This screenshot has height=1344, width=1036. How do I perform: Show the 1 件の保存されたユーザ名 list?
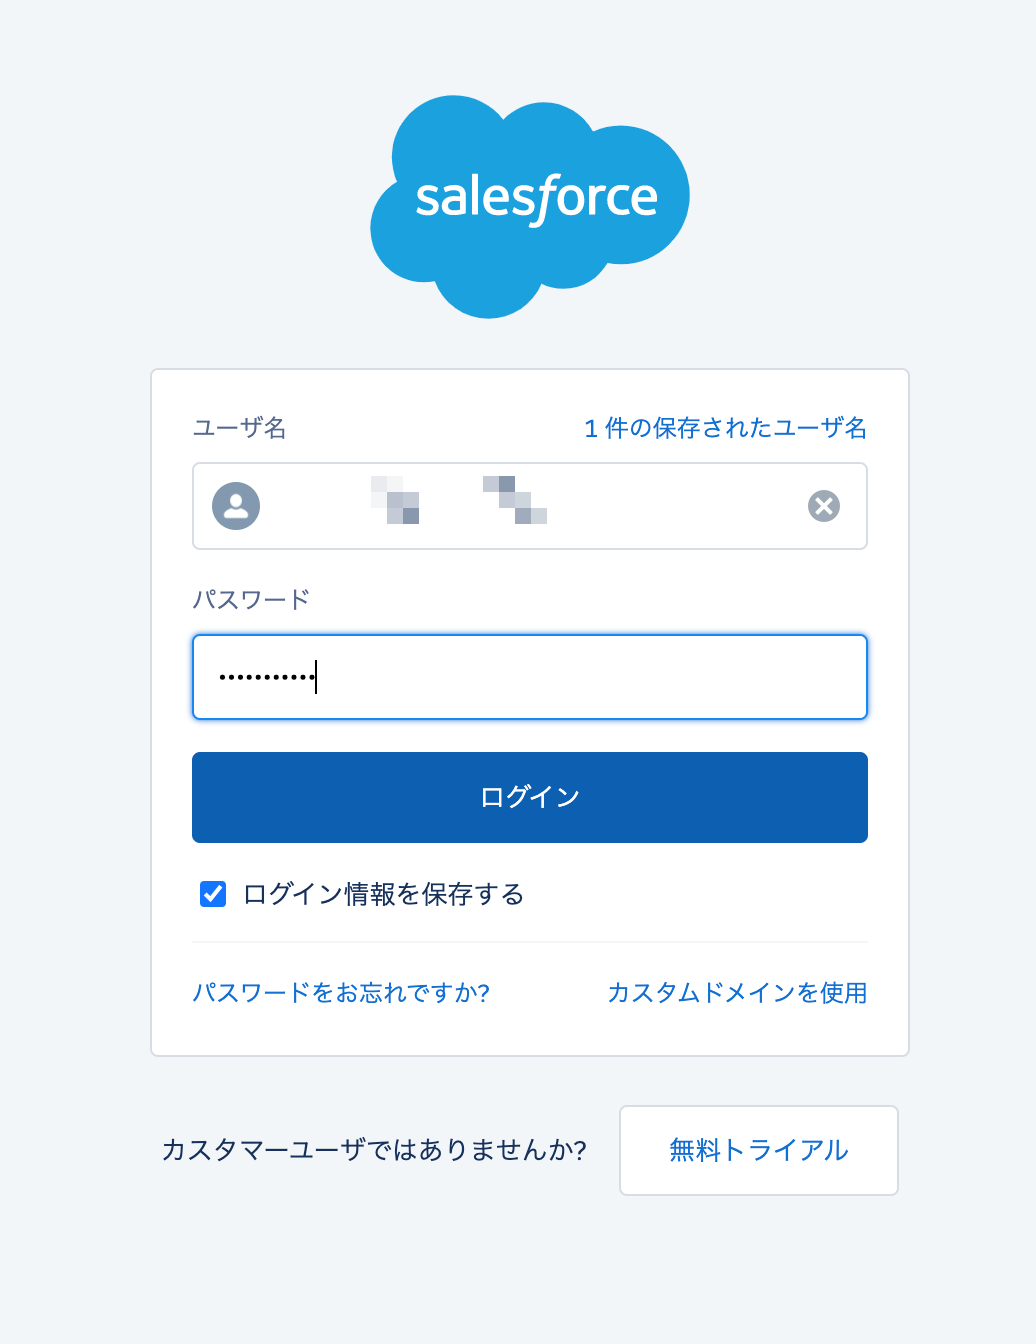[x=725, y=428]
